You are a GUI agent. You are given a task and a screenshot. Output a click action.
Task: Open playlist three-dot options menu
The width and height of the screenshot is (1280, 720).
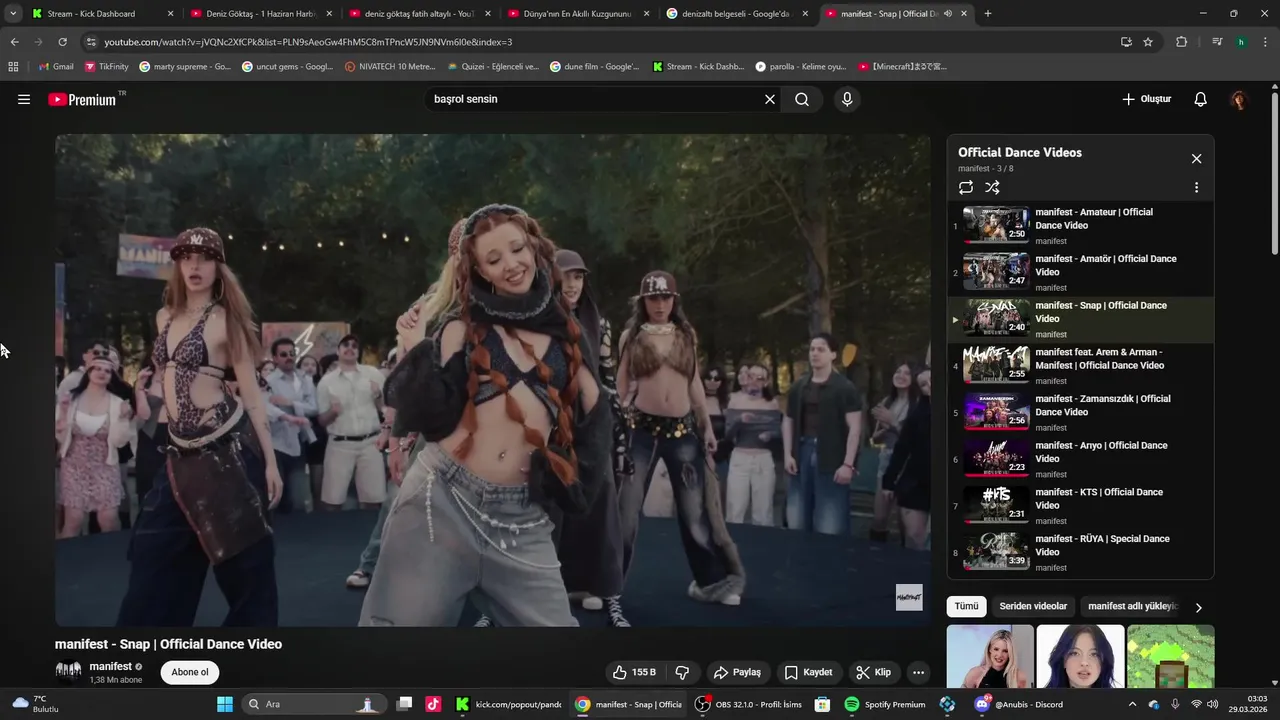coord(1196,187)
